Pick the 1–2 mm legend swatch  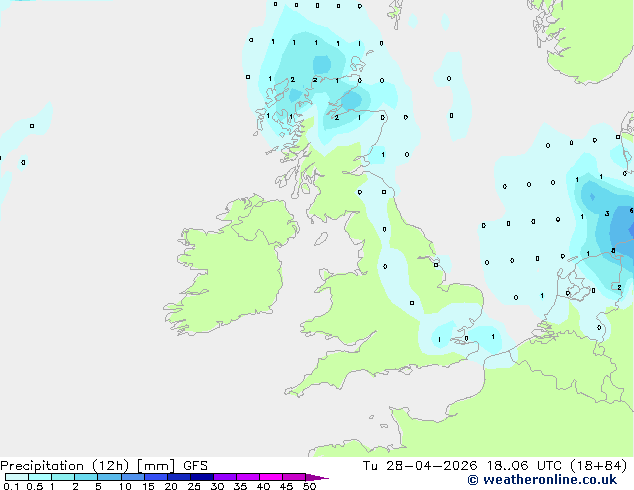pos(63,477)
